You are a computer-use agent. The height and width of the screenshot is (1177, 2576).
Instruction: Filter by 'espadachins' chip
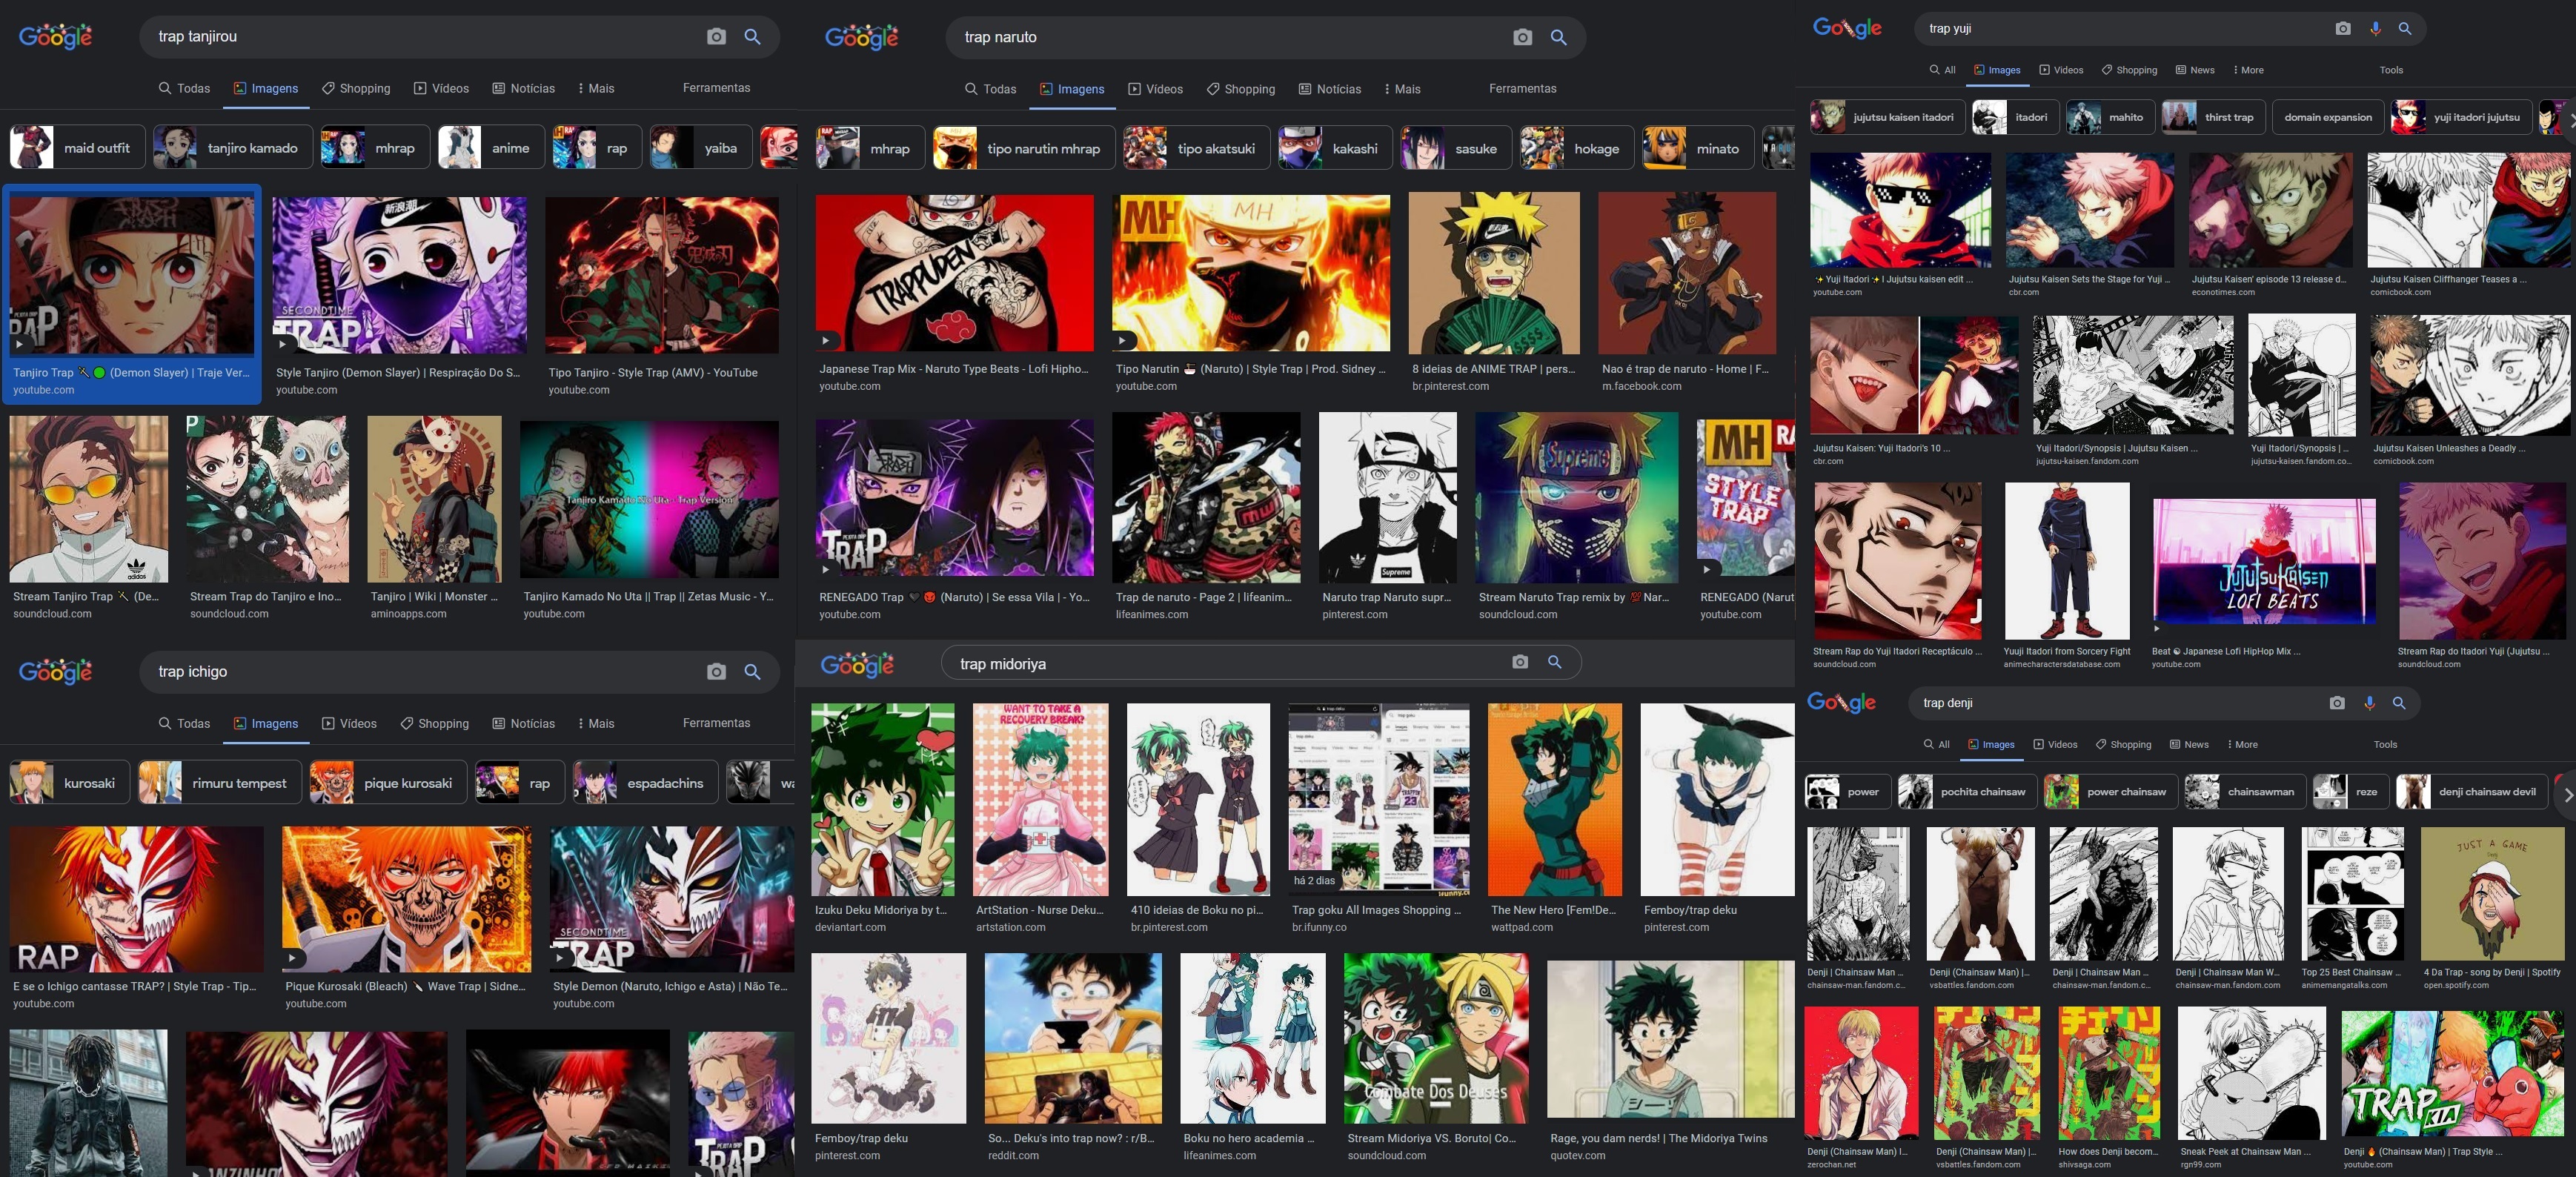(x=645, y=783)
